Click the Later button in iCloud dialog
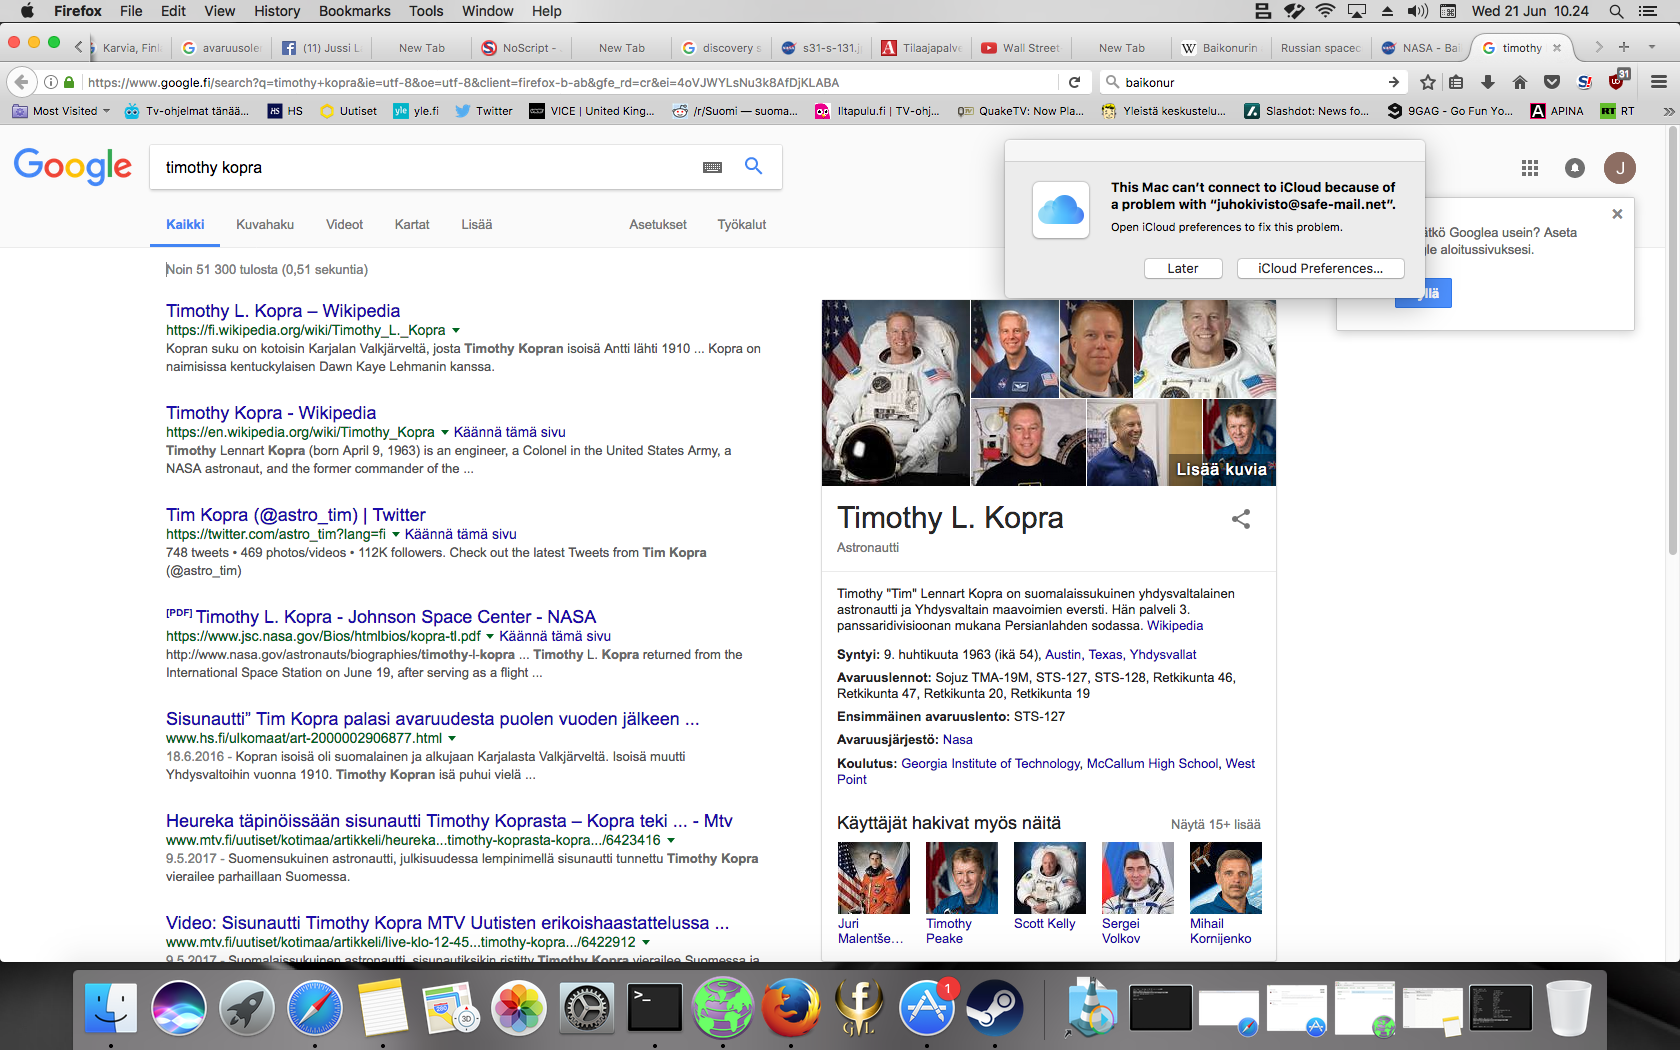 [x=1182, y=268]
